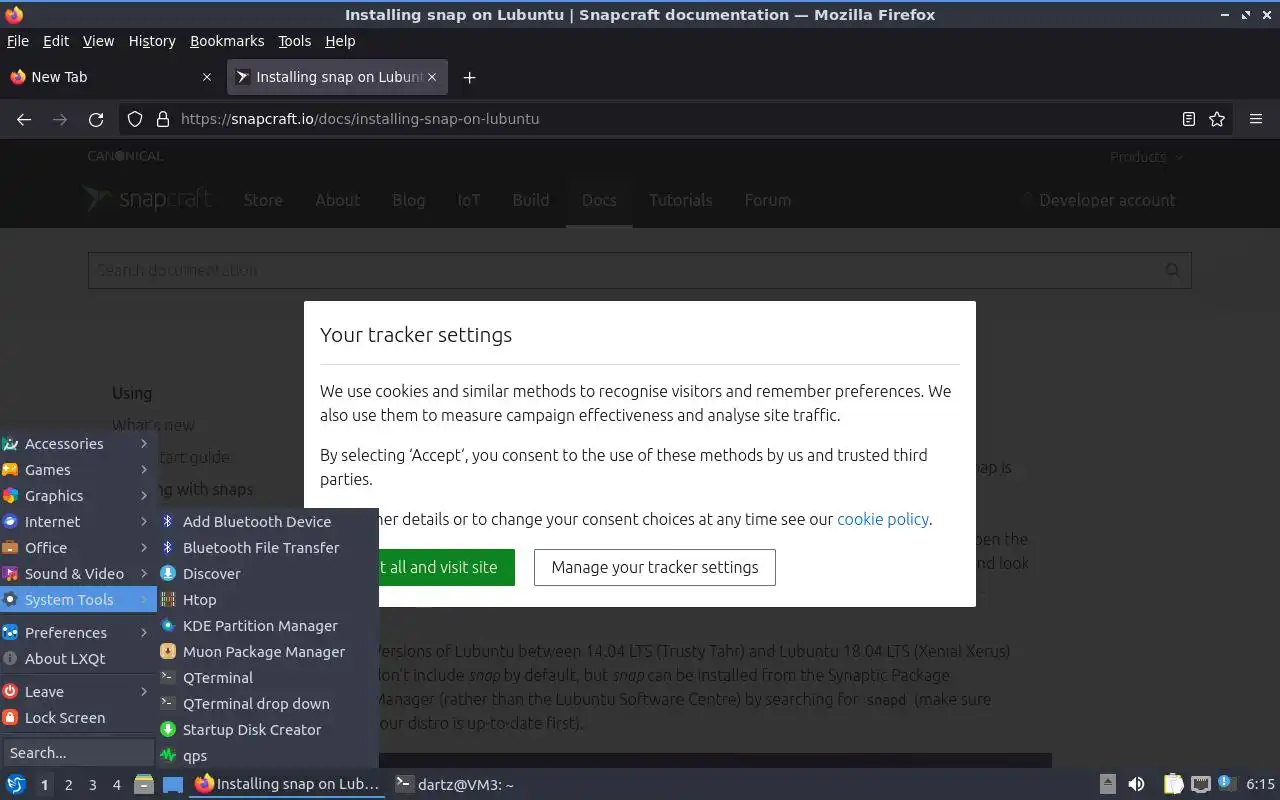This screenshot has width=1280, height=800.
Task: Launch QTerminal
Action: 267,677
